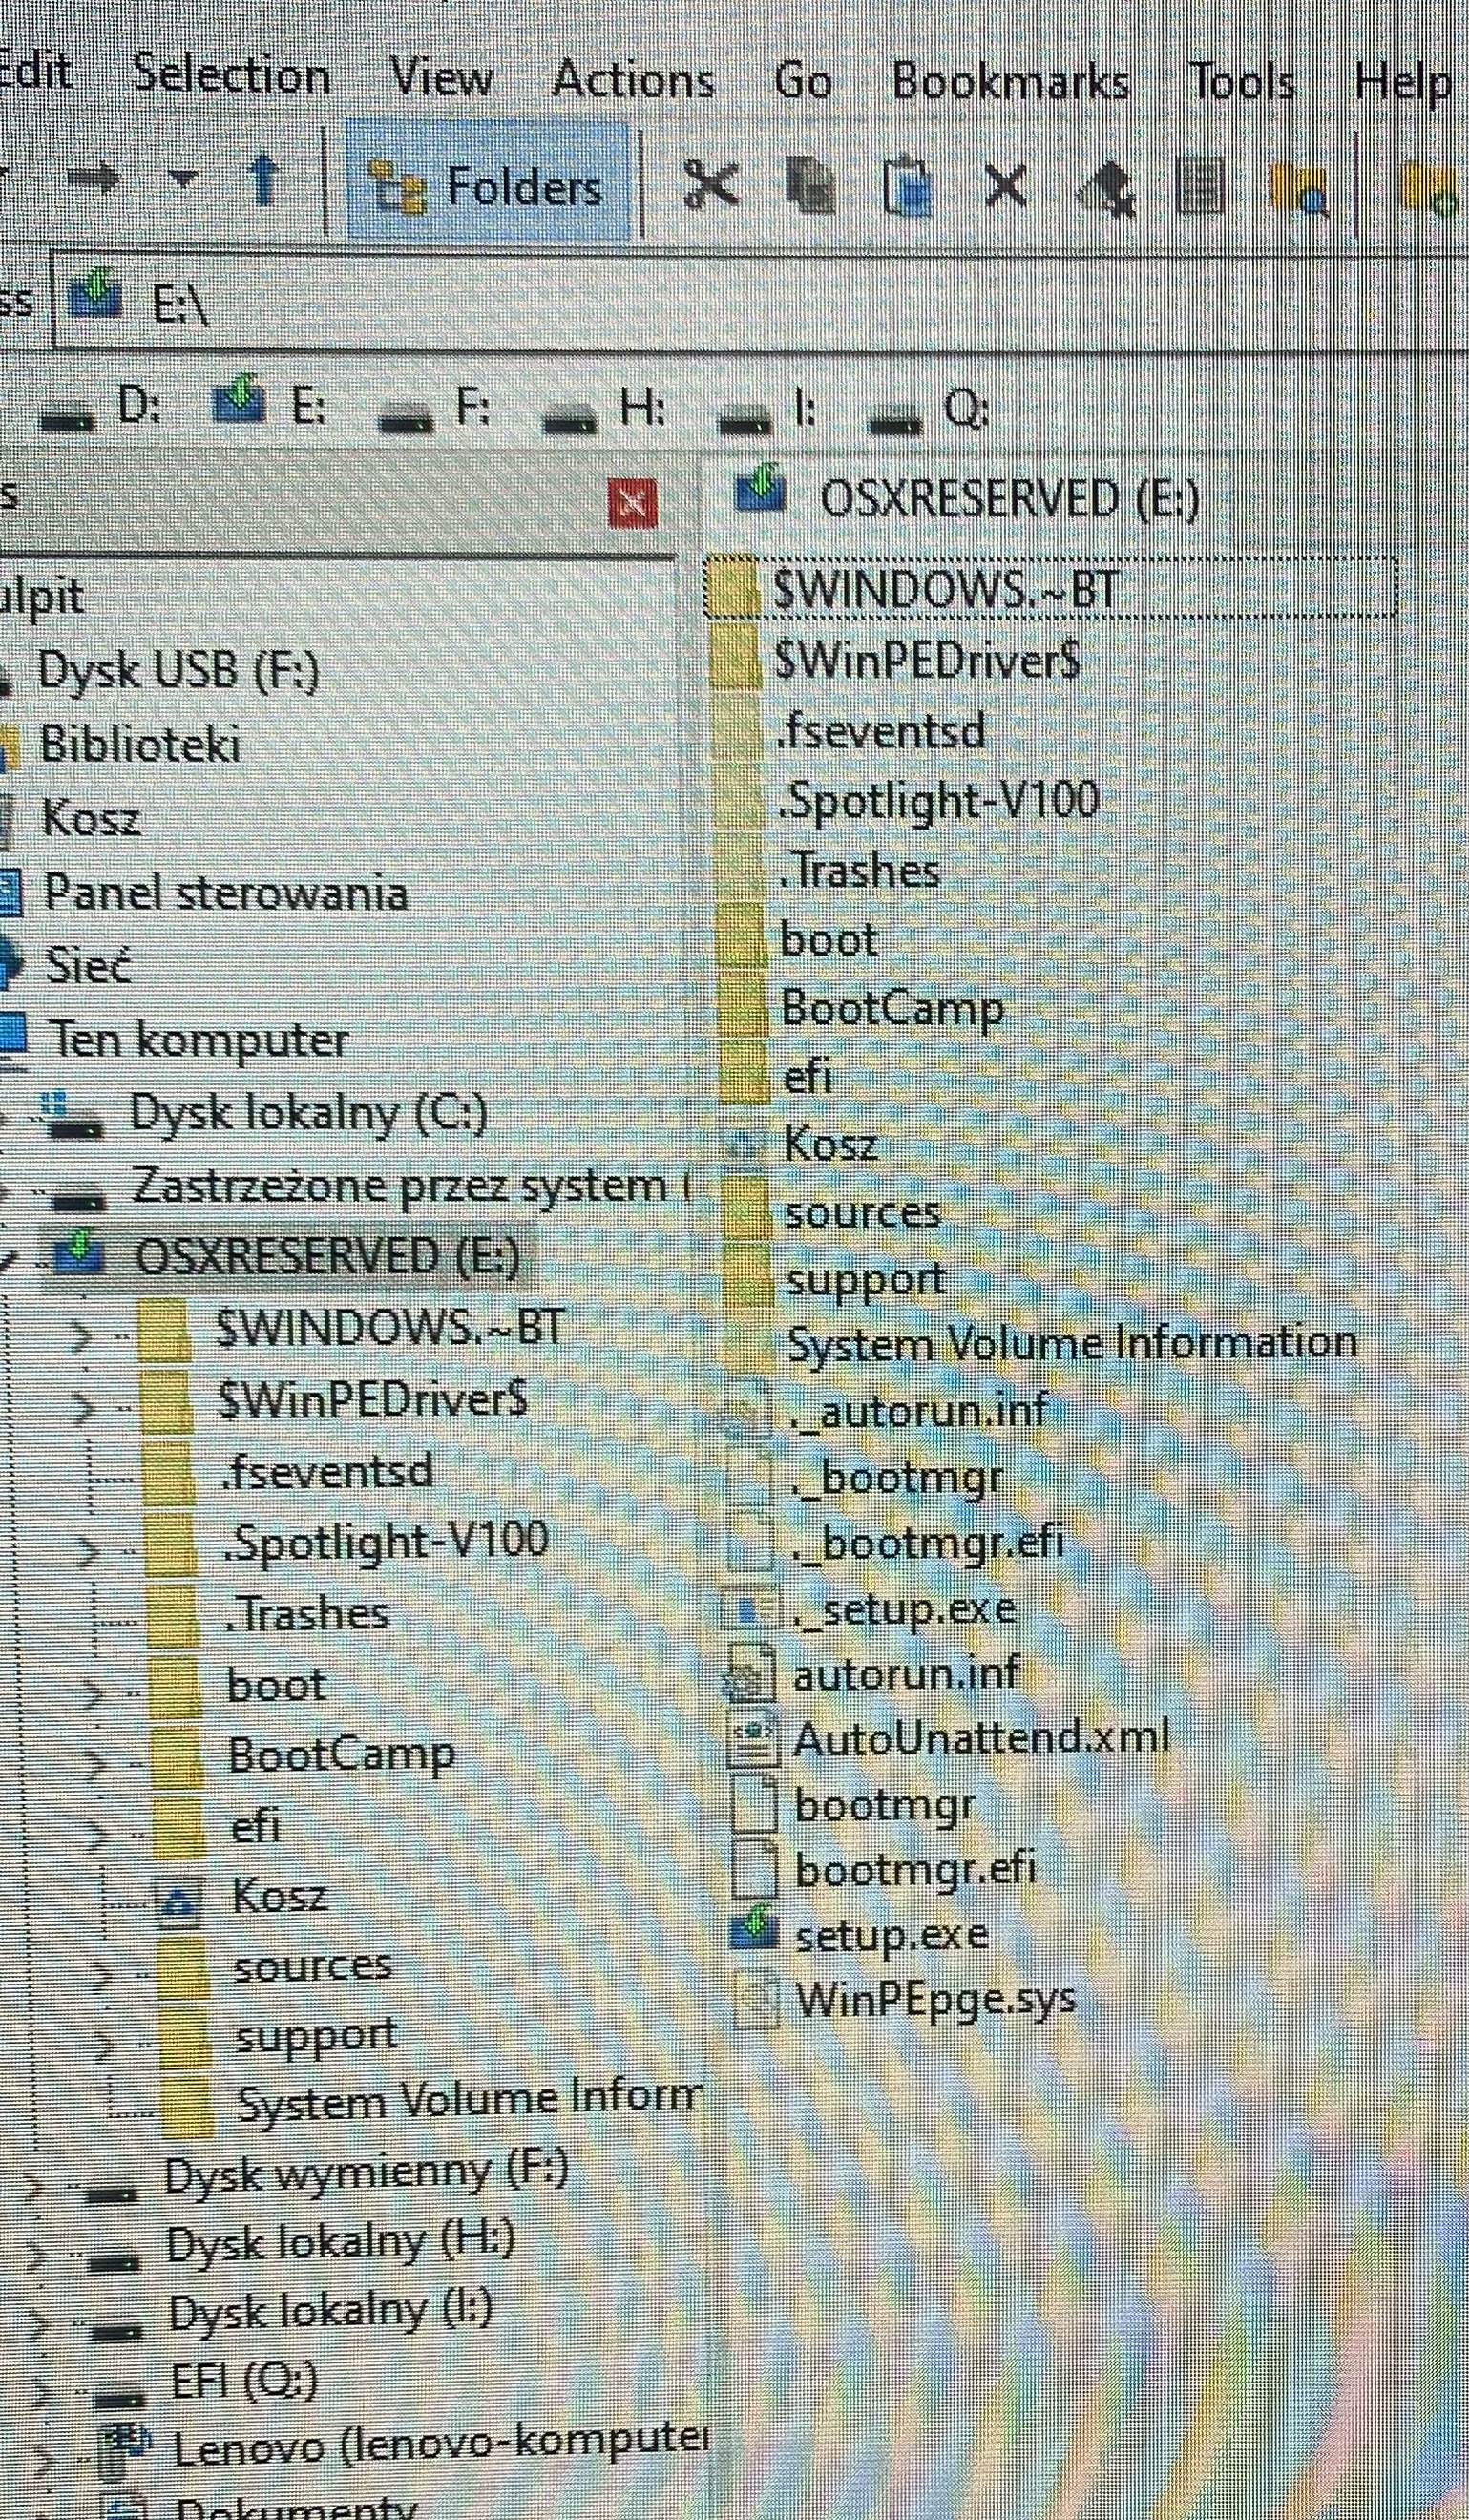
Task: Switch to drive Q: button
Action: tap(929, 411)
